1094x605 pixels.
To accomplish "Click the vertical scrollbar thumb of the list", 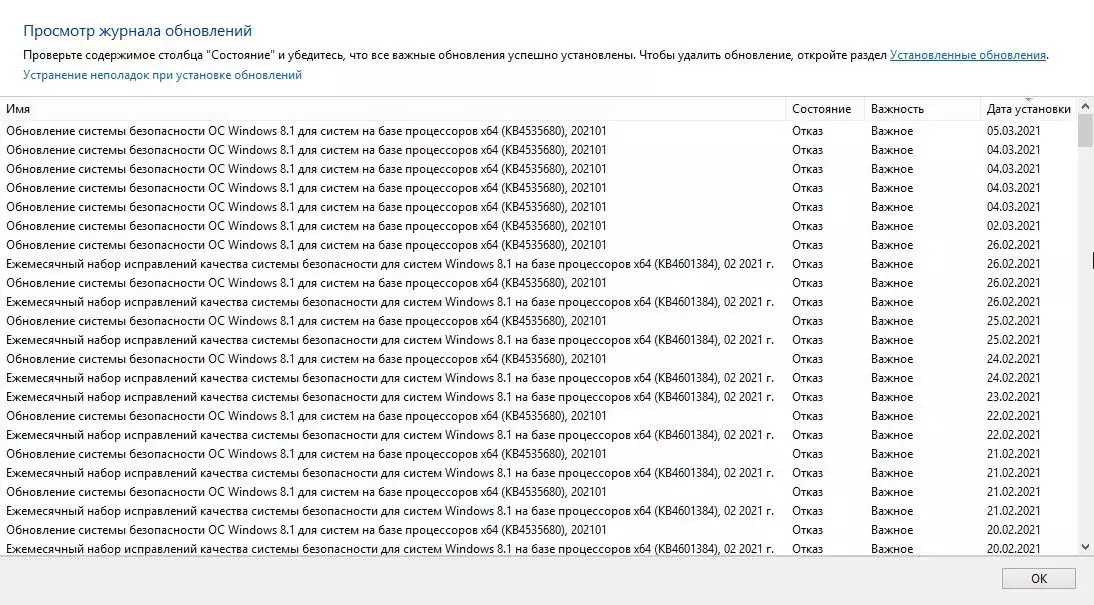I will click(x=1085, y=131).
